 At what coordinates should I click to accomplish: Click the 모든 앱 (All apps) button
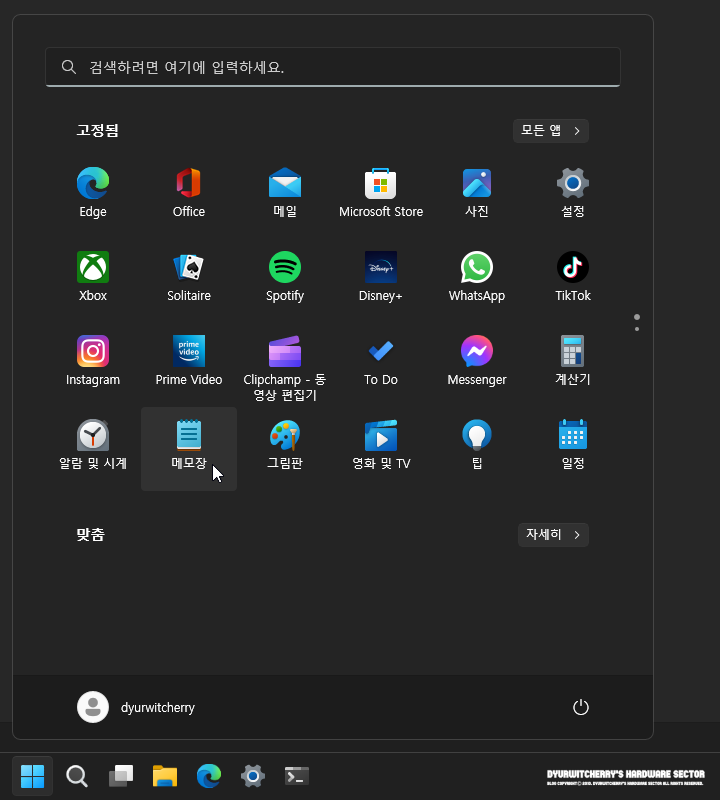click(x=551, y=131)
